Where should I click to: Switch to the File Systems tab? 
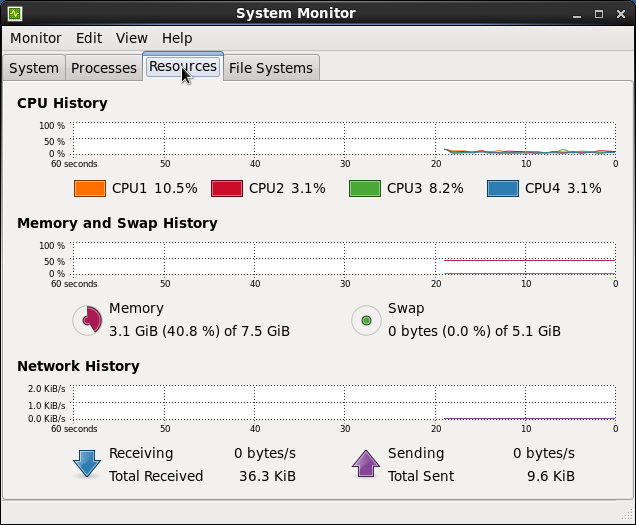tap(271, 68)
